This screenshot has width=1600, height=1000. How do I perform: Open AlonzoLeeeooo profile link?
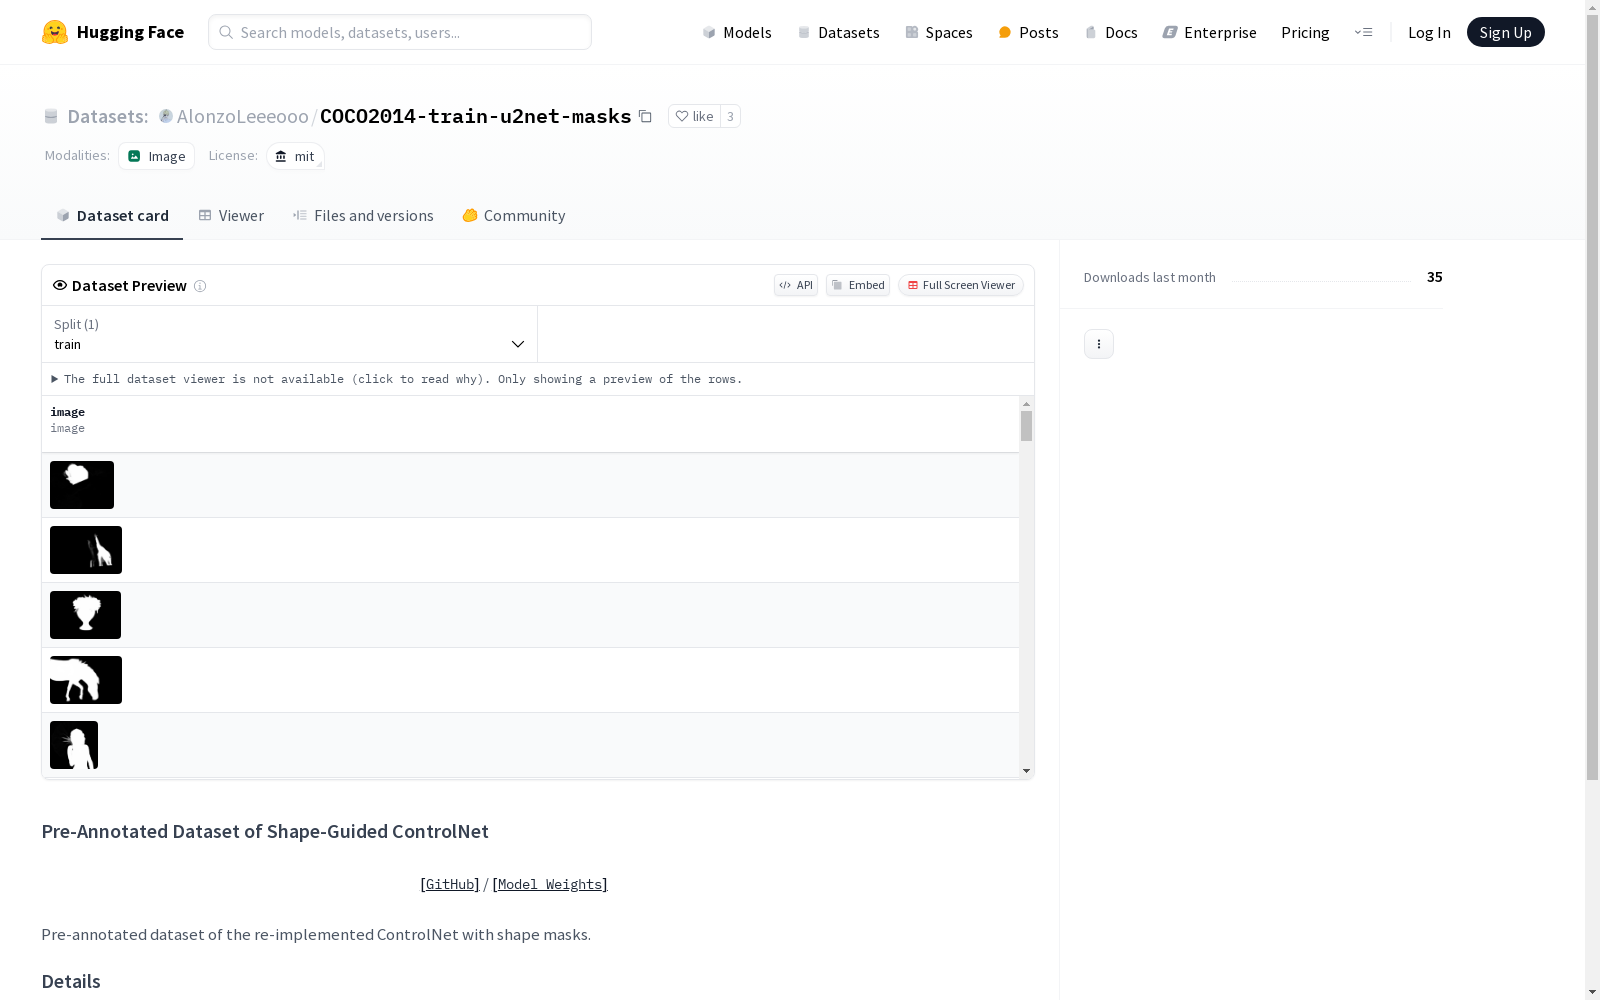tap(243, 116)
